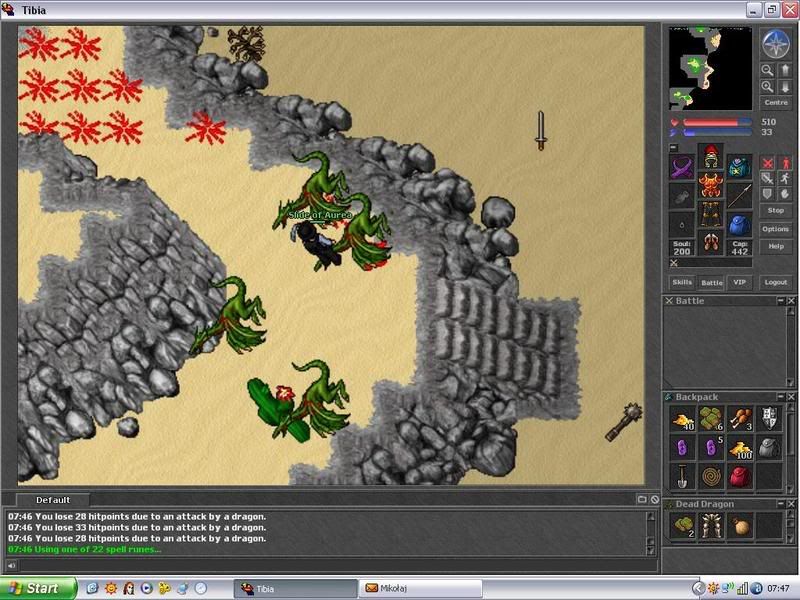The width and height of the screenshot is (800, 600).
Task: Collapse the inventory with the small minus button
Action: [x=673, y=147]
